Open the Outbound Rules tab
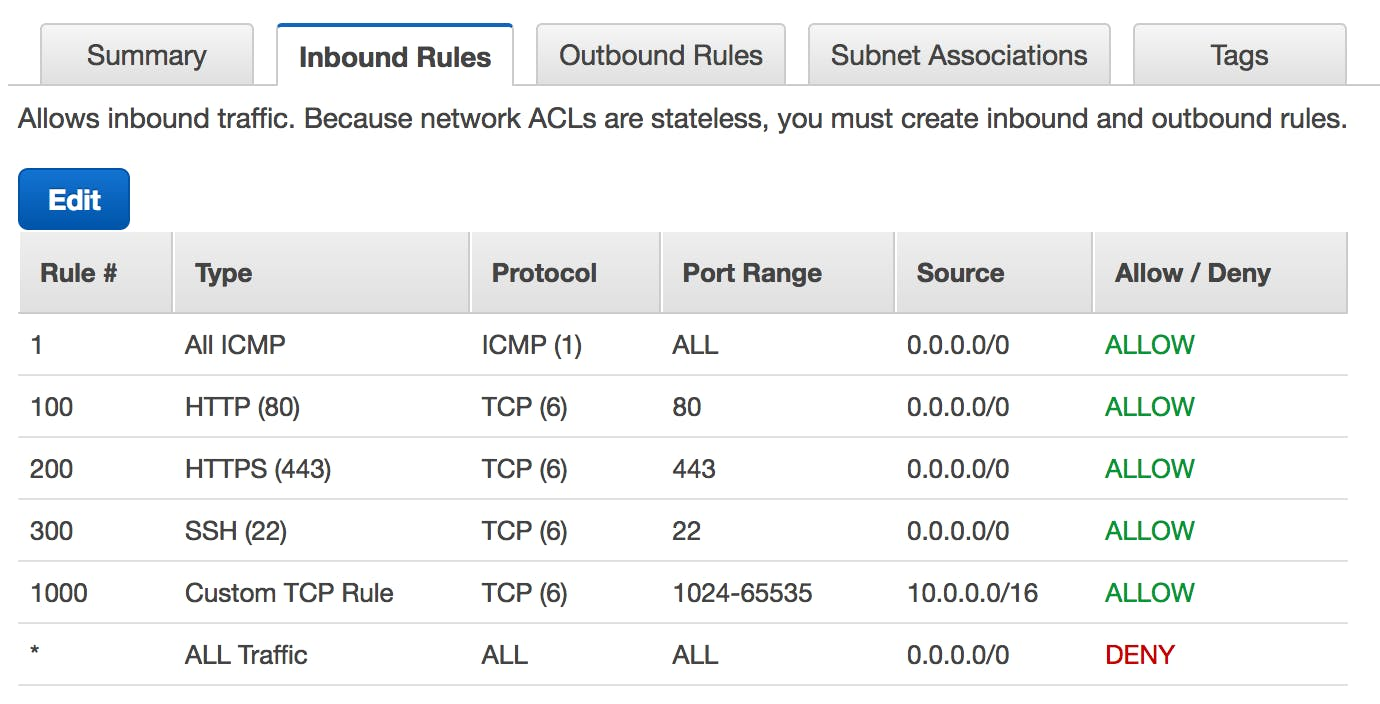This screenshot has width=1380, height=704. tap(661, 55)
